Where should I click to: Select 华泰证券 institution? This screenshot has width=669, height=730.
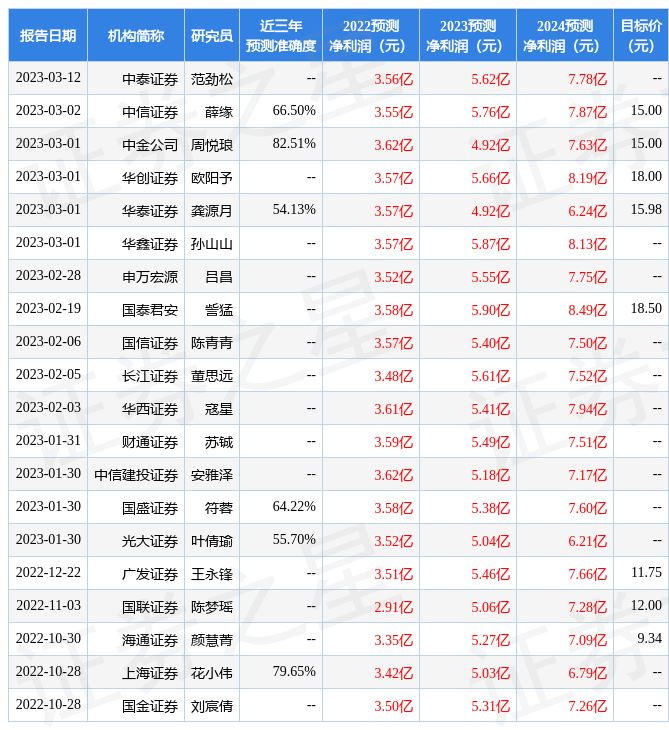(x=150, y=211)
